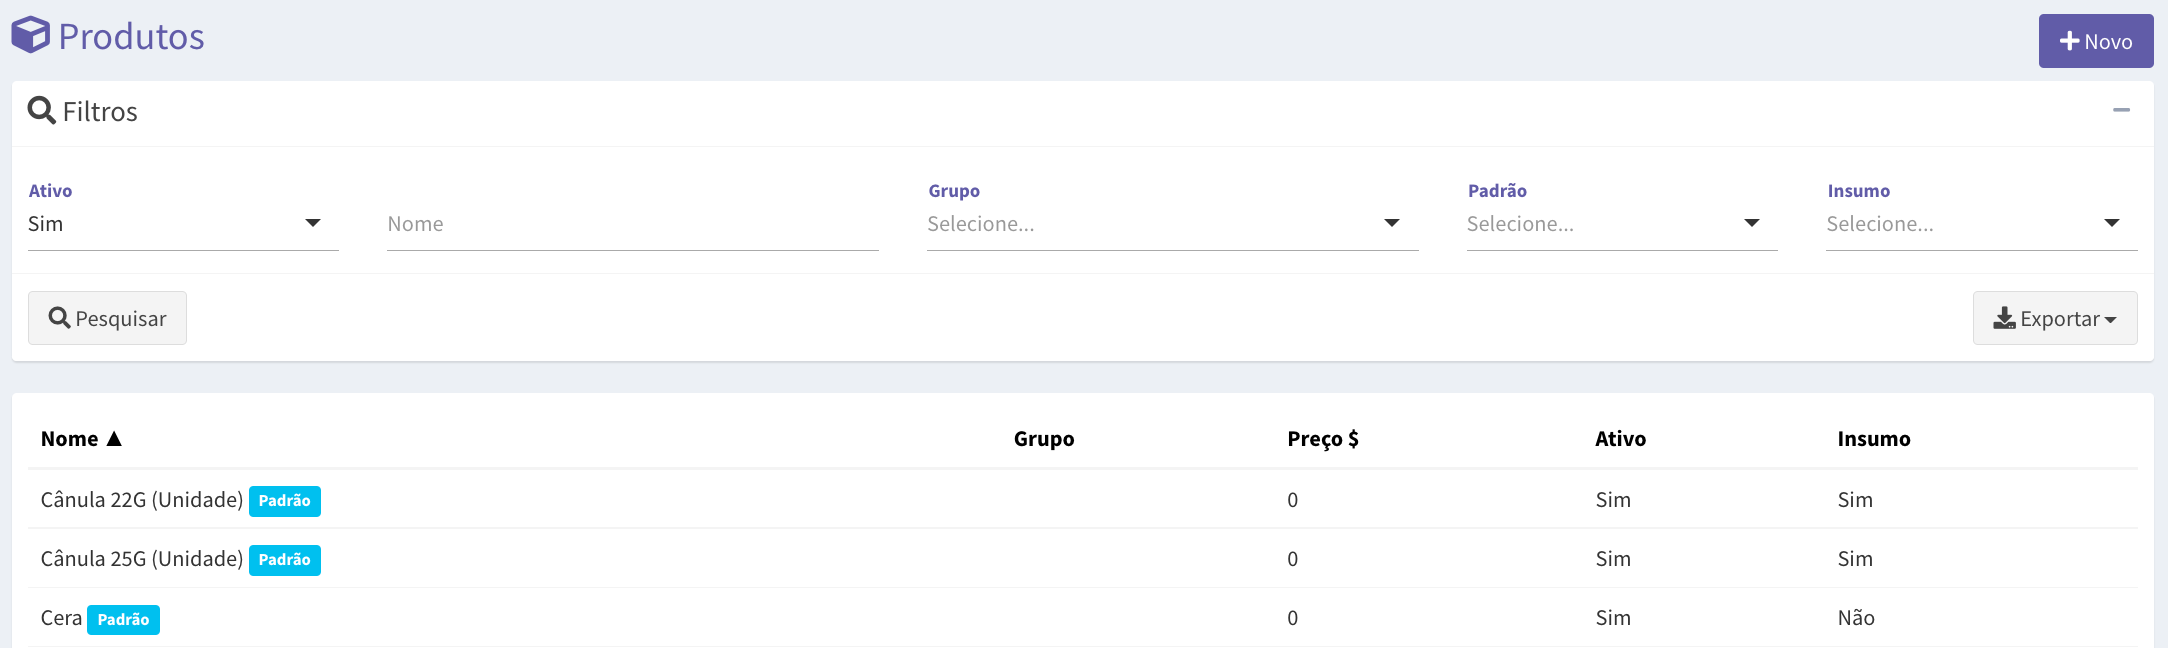Click the Filtros magnifier icon

41,110
